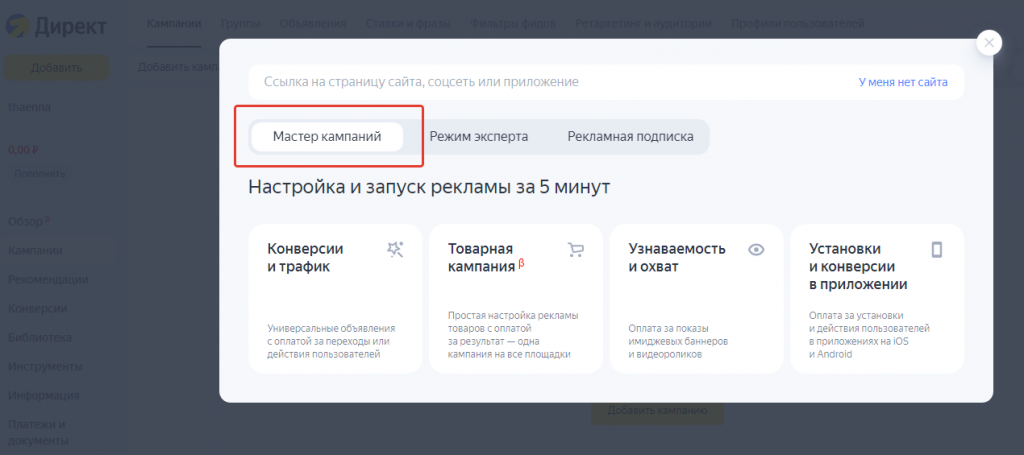1024x455 pixels.
Task: Choose the Конверсии и трафик campaign card
Action: 336,299
